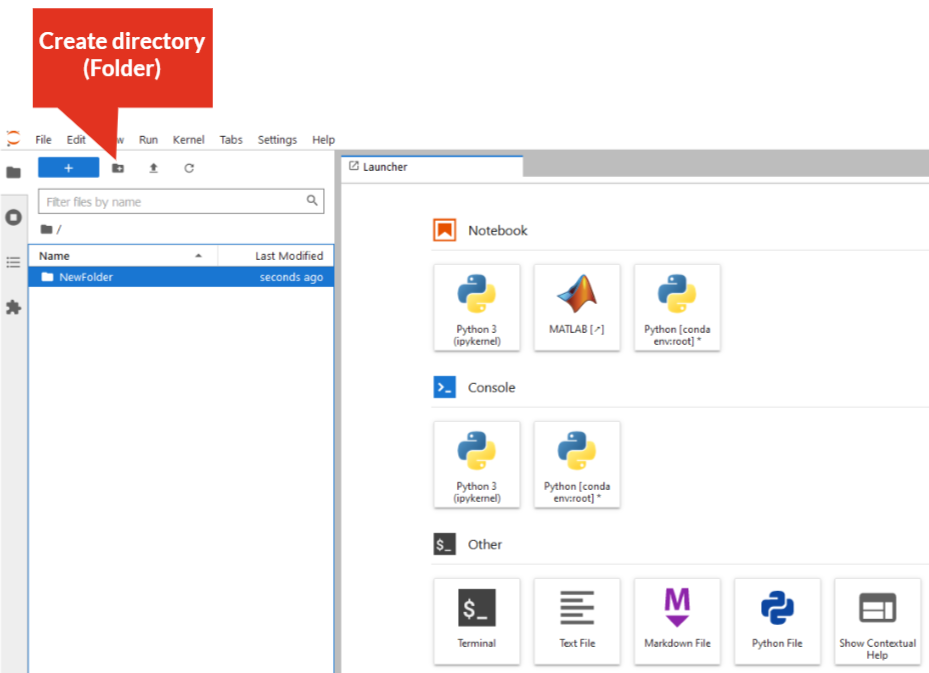Open the File menu
The height and width of the screenshot is (673, 929).
pyautogui.click(x=43, y=140)
